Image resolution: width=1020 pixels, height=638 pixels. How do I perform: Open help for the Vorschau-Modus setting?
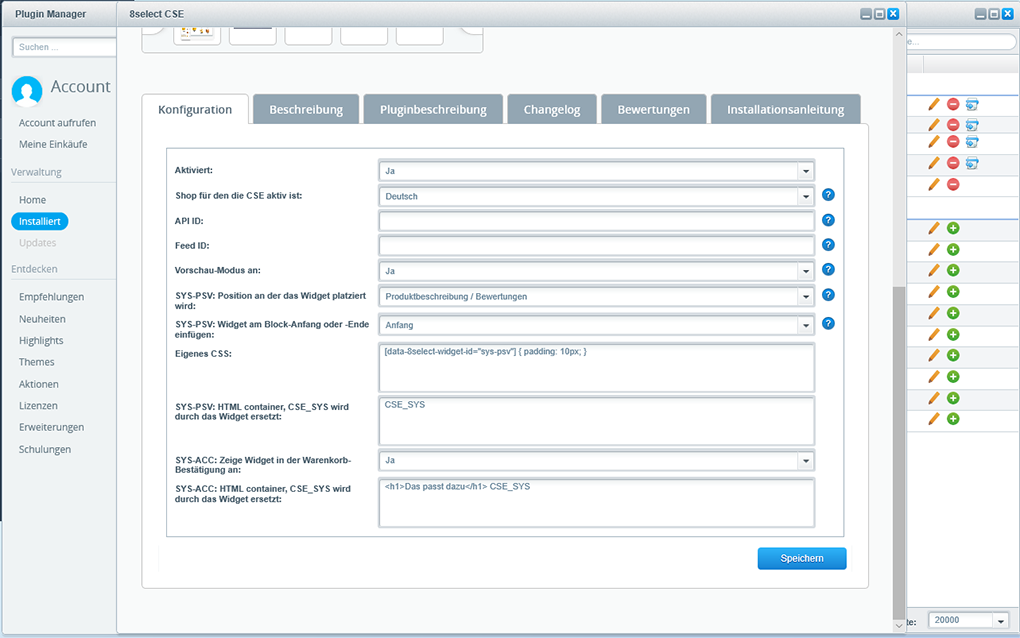tap(828, 270)
